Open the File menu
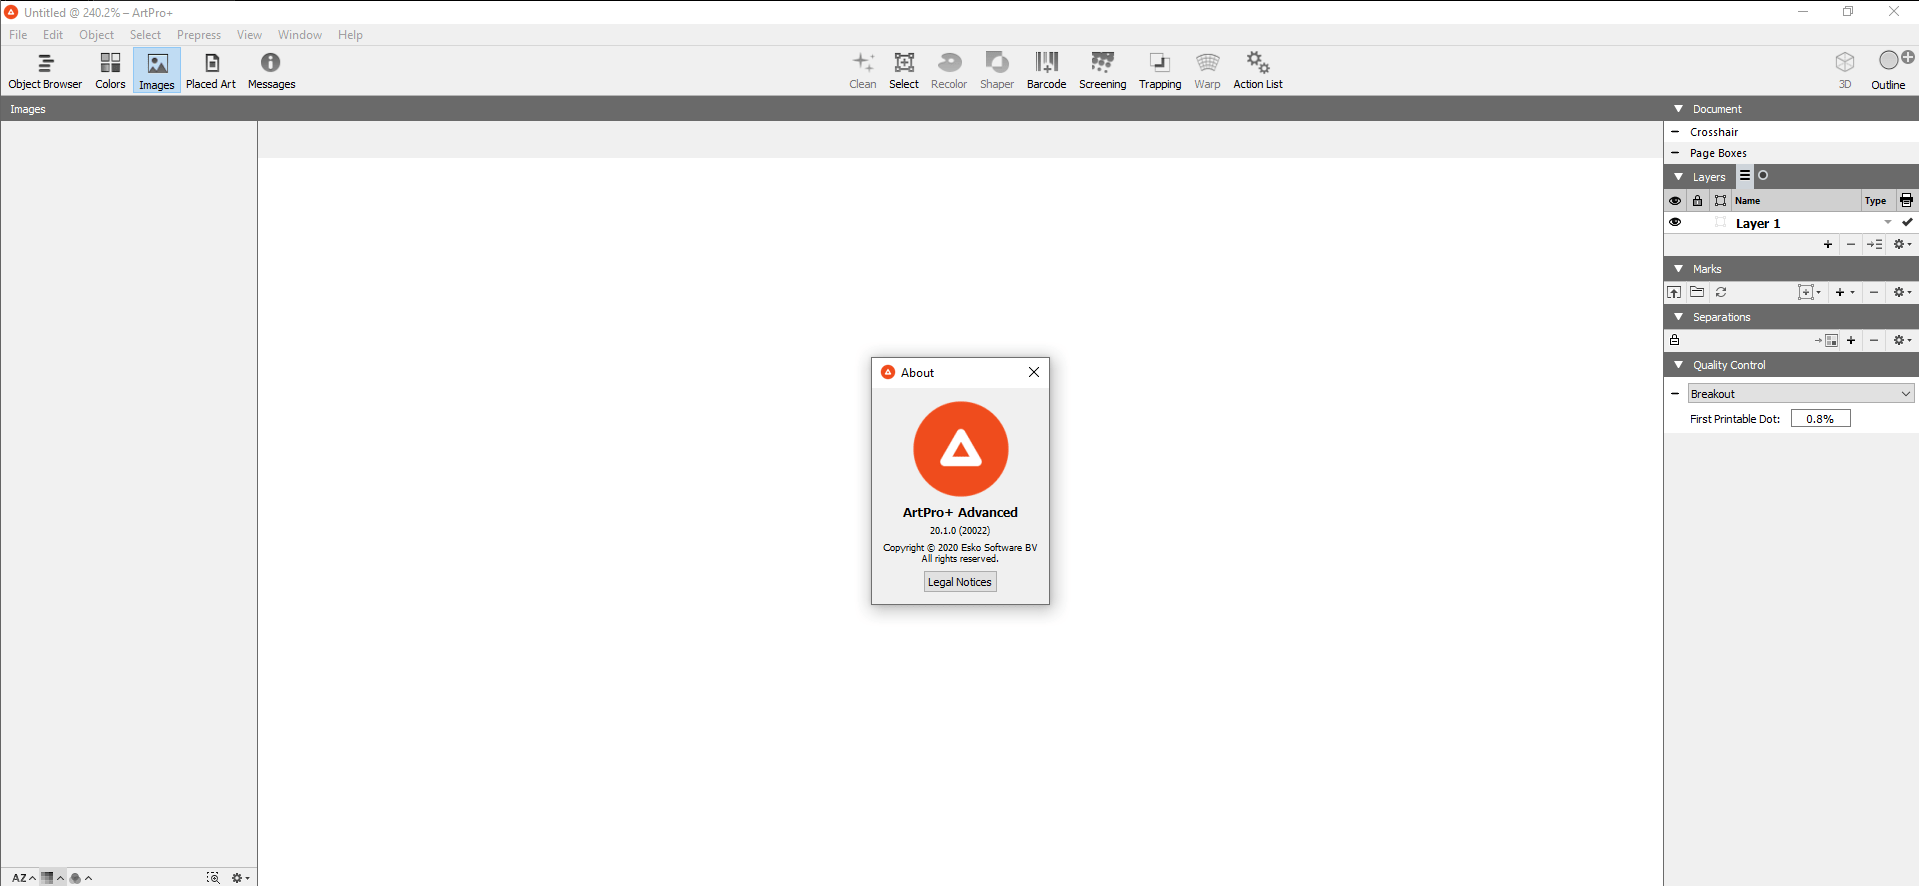This screenshot has height=886, width=1919. pyautogui.click(x=18, y=35)
